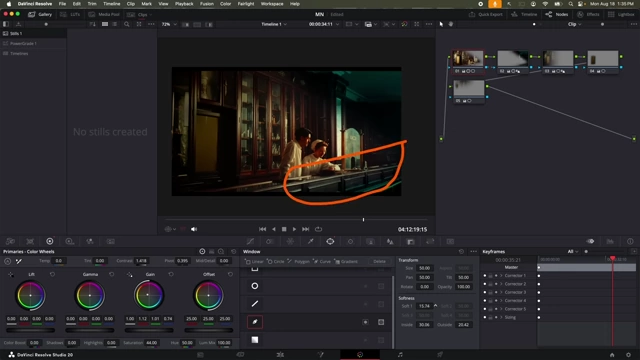Toggle mask mode on the curve window
Image resolution: width=640 pixels, height=360 pixels.
381,322
